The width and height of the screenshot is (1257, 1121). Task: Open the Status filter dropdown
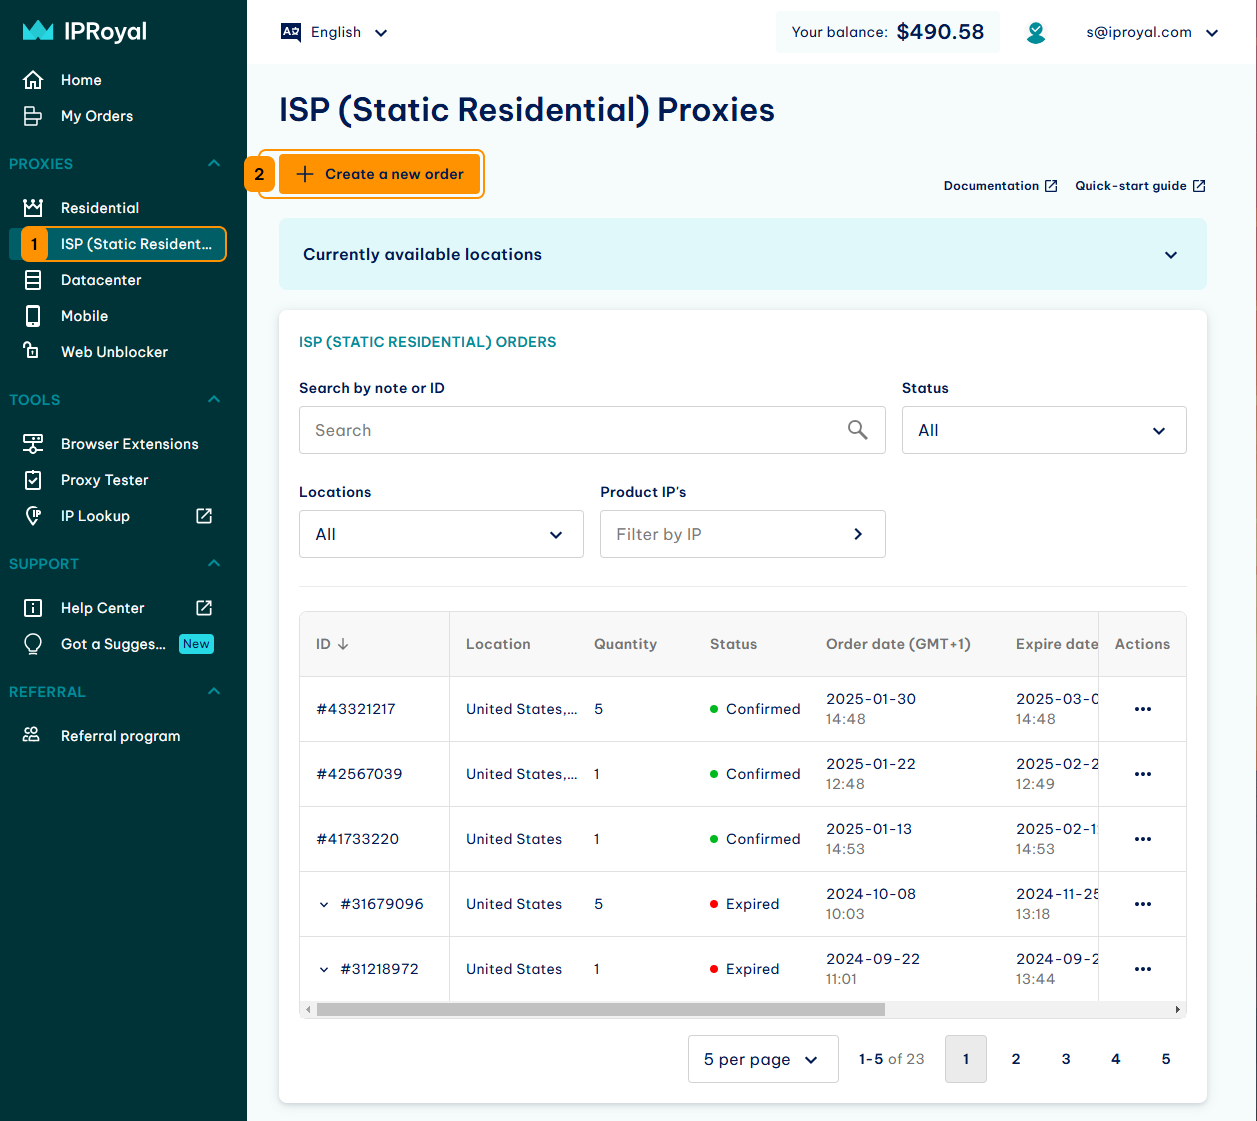click(x=1044, y=430)
